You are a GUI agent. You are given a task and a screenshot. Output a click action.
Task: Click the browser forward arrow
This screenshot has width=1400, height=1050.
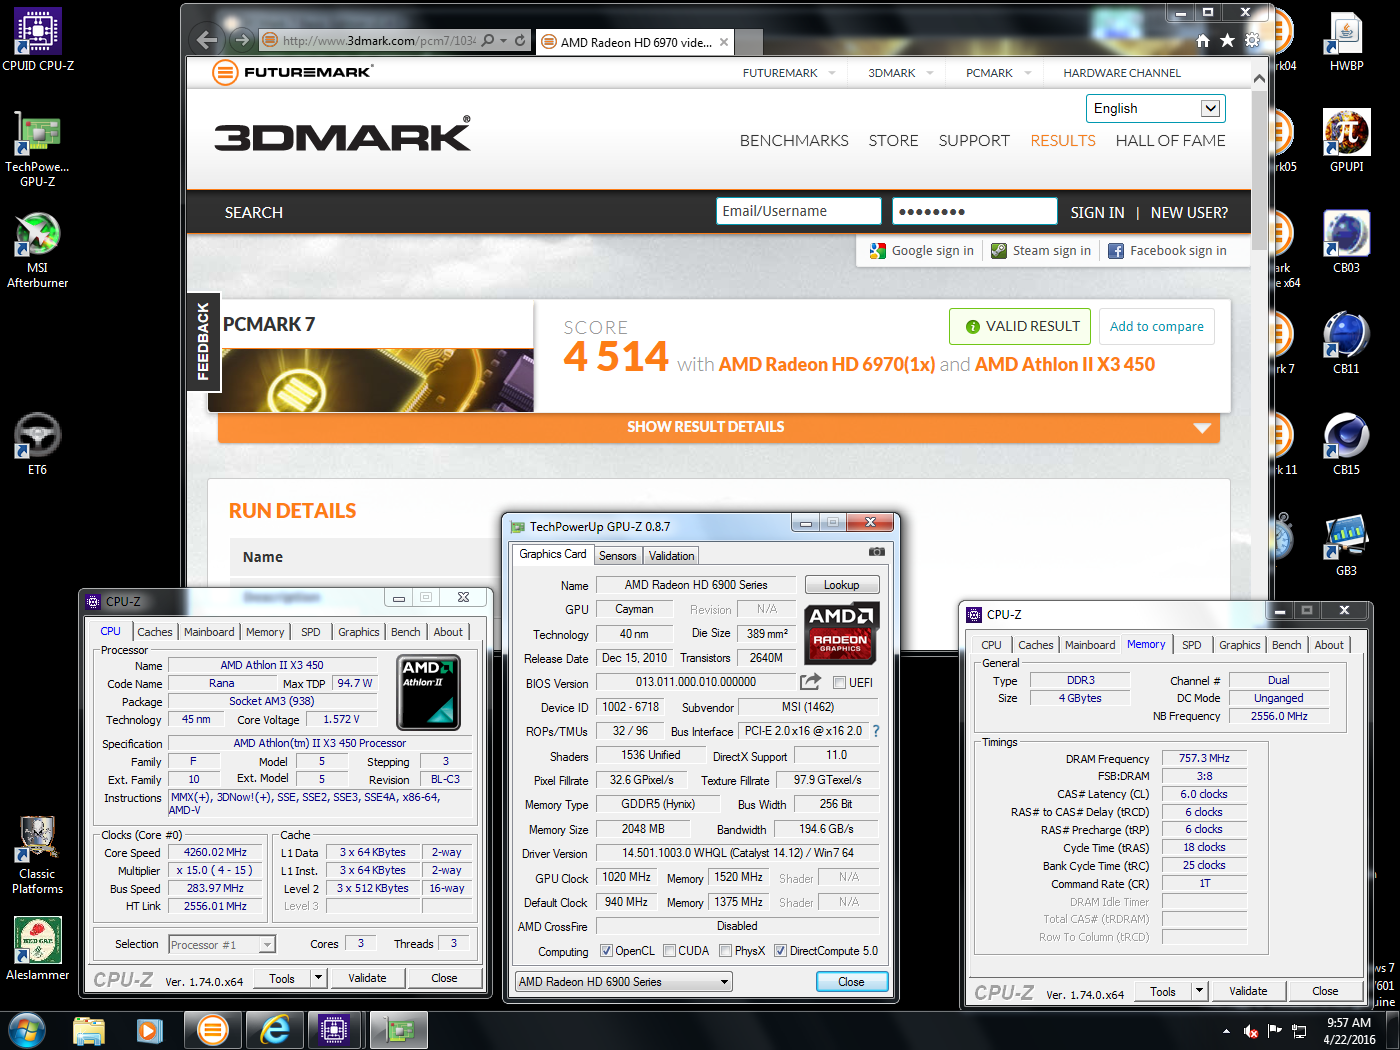click(x=241, y=40)
